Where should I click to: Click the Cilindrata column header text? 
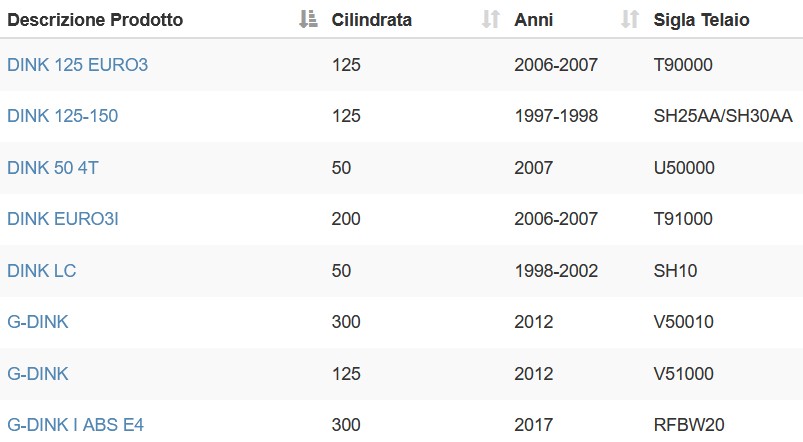tap(372, 20)
